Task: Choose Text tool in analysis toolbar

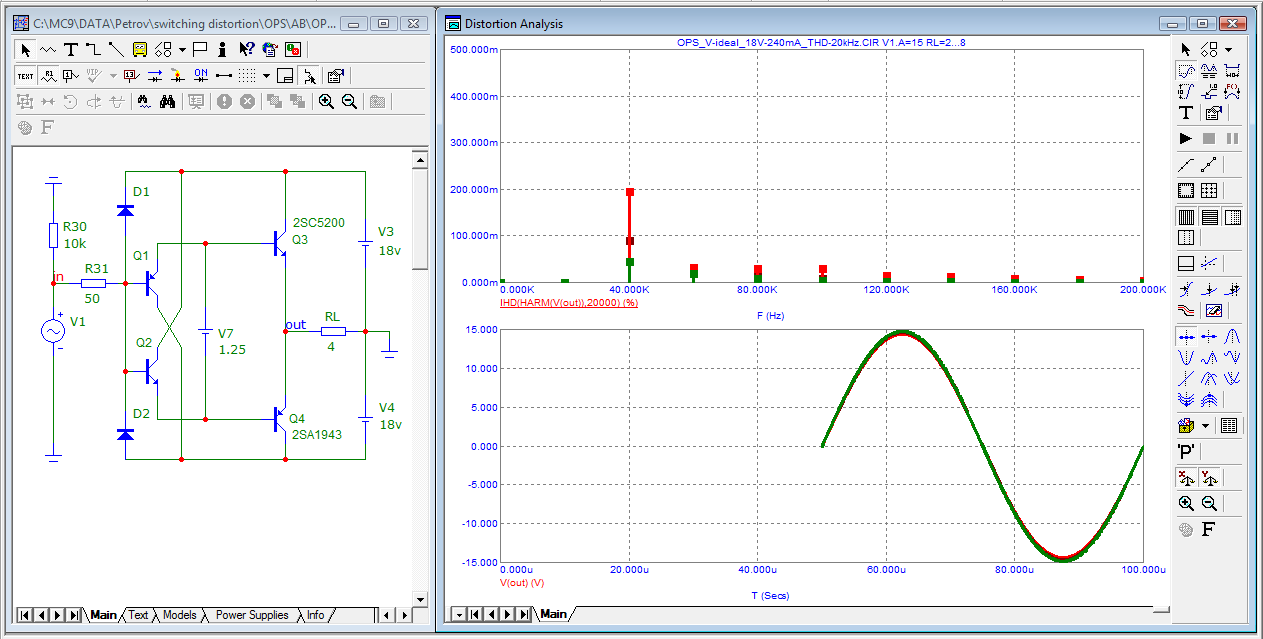Action: pyautogui.click(x=1186, y=113)
